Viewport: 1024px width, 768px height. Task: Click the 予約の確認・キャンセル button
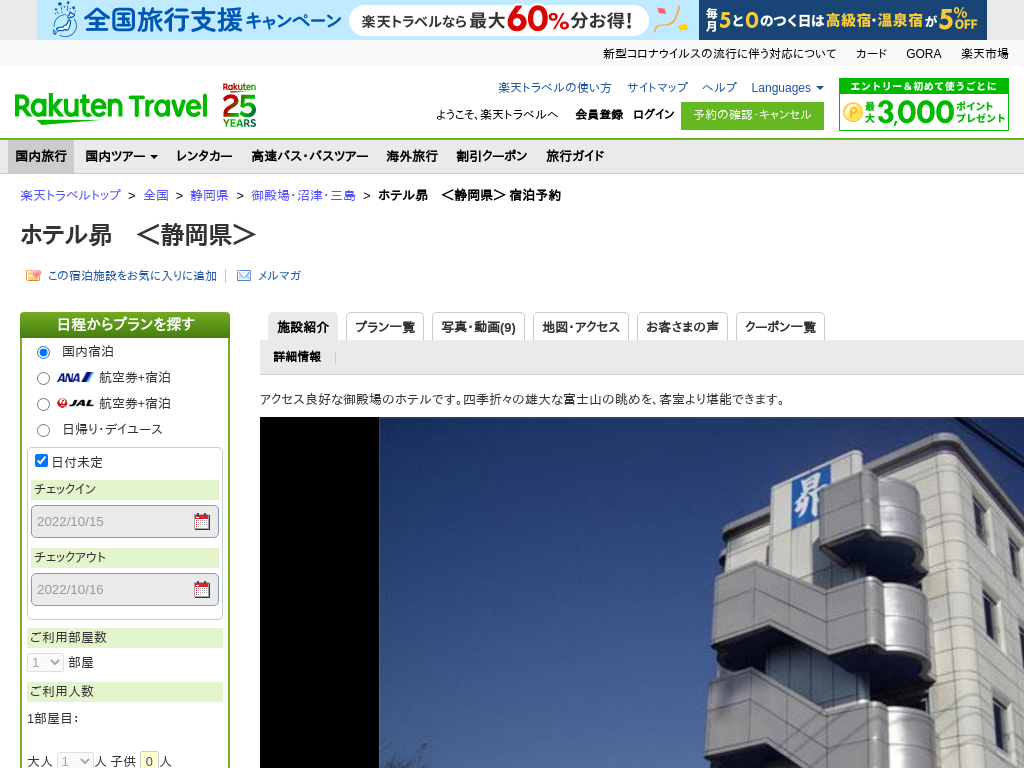point(752,116)
